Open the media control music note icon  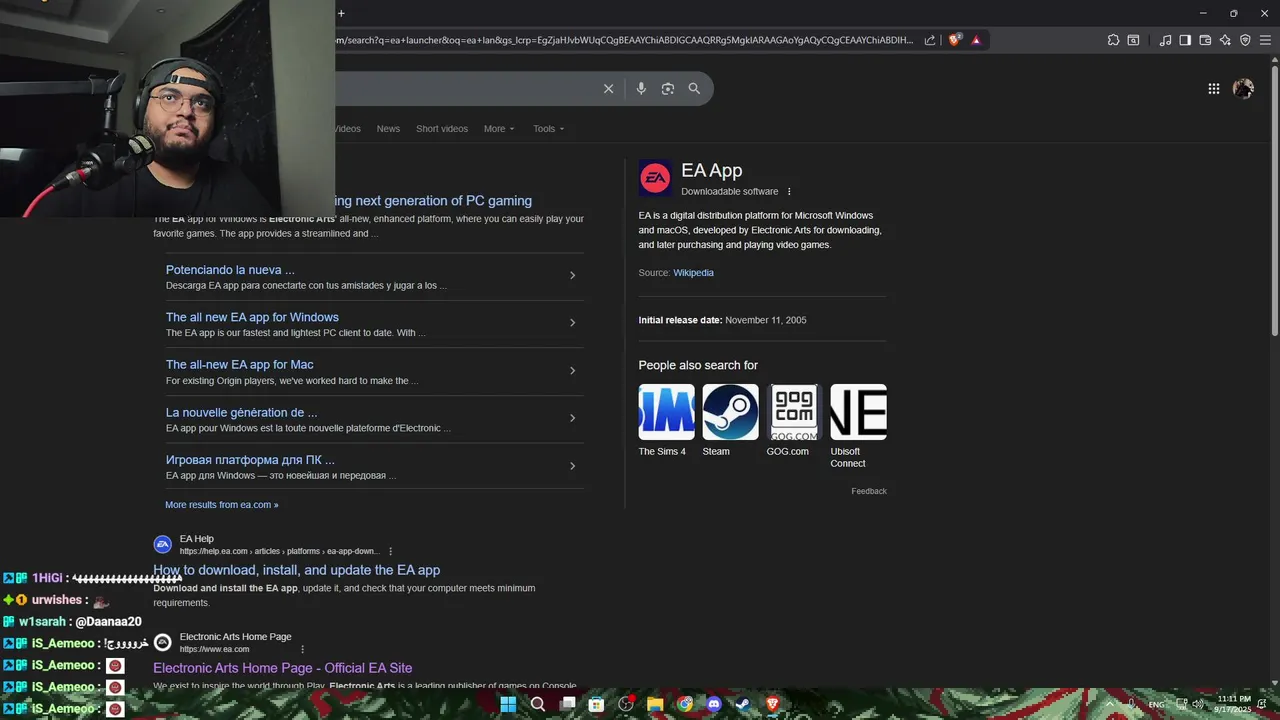[x=1165, y=40]
